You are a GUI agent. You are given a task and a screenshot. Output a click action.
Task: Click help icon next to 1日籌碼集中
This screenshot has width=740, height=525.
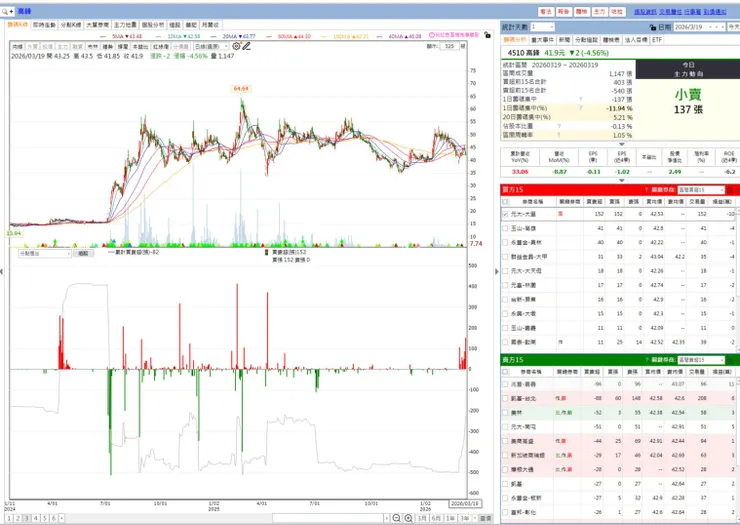coord(580,99)
